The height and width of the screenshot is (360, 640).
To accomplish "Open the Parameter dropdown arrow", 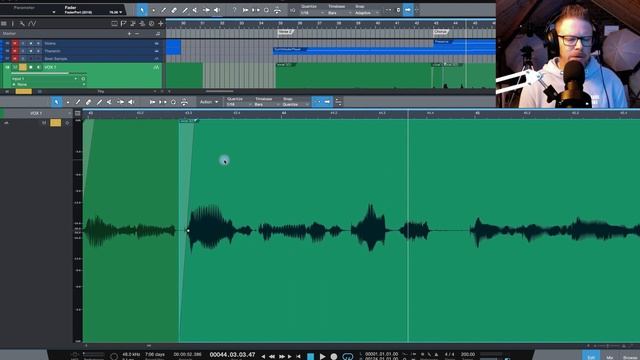I will [x=54, y=12].
